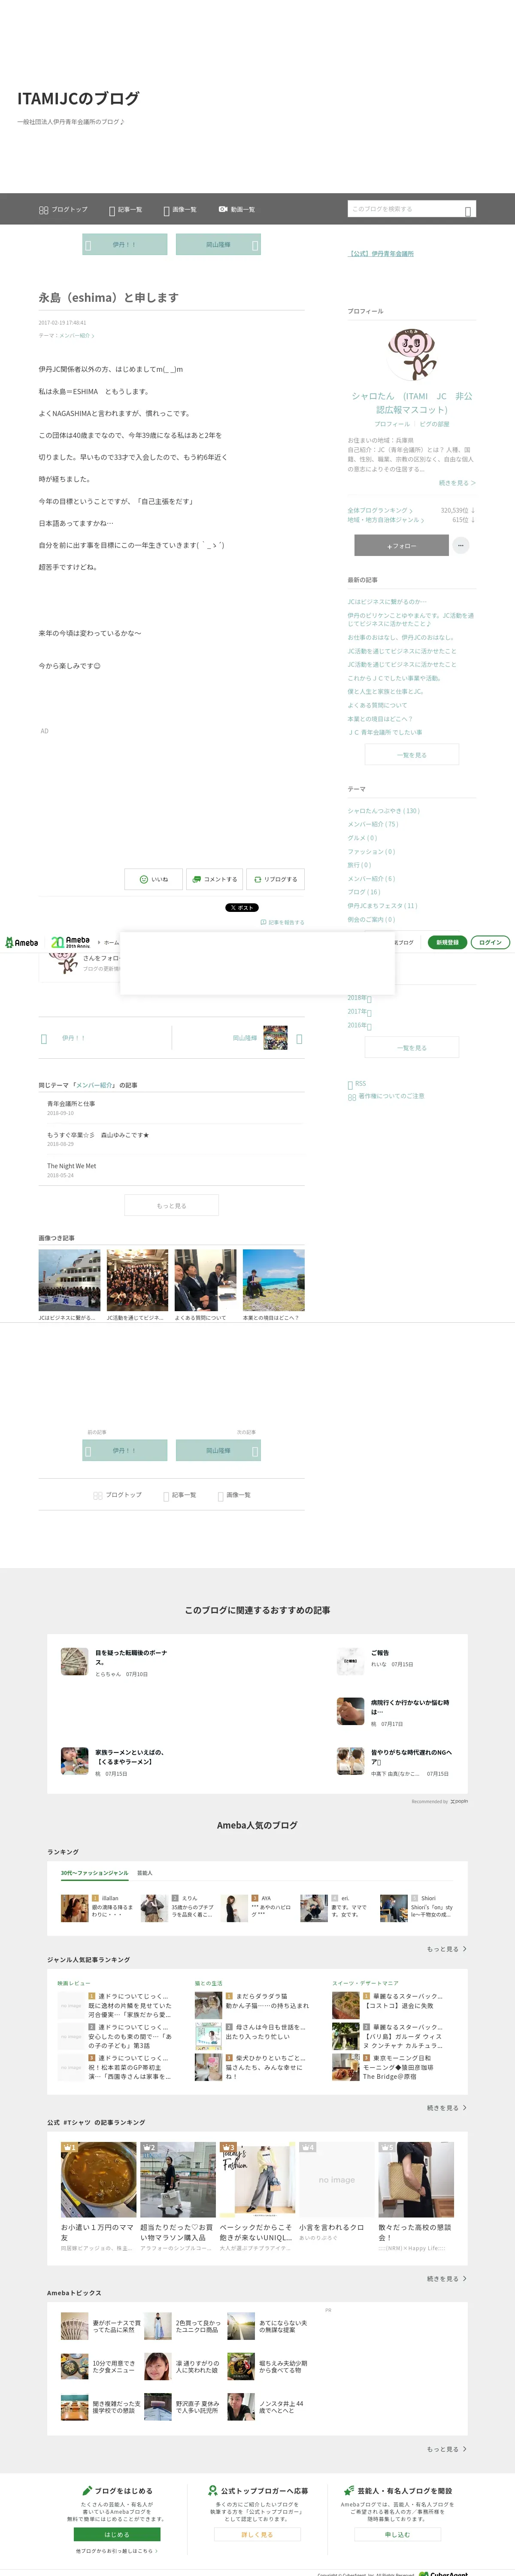
Task: Click the 新規登録 button
Action: (x=447, y=942)
